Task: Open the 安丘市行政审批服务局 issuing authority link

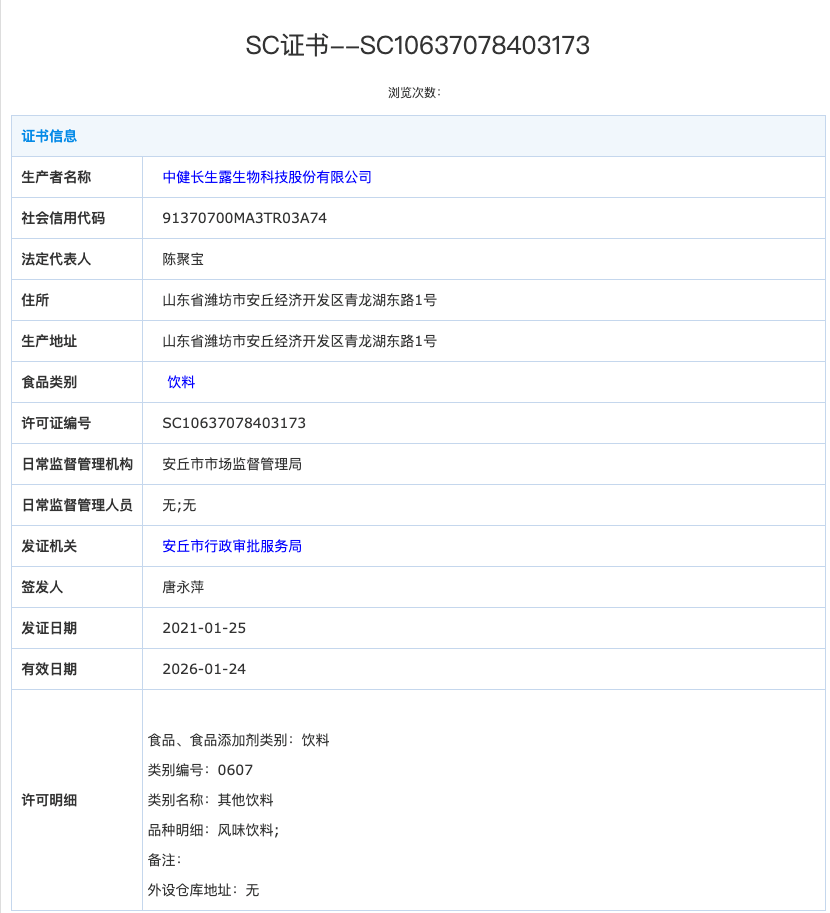Action: pos(234,546)
